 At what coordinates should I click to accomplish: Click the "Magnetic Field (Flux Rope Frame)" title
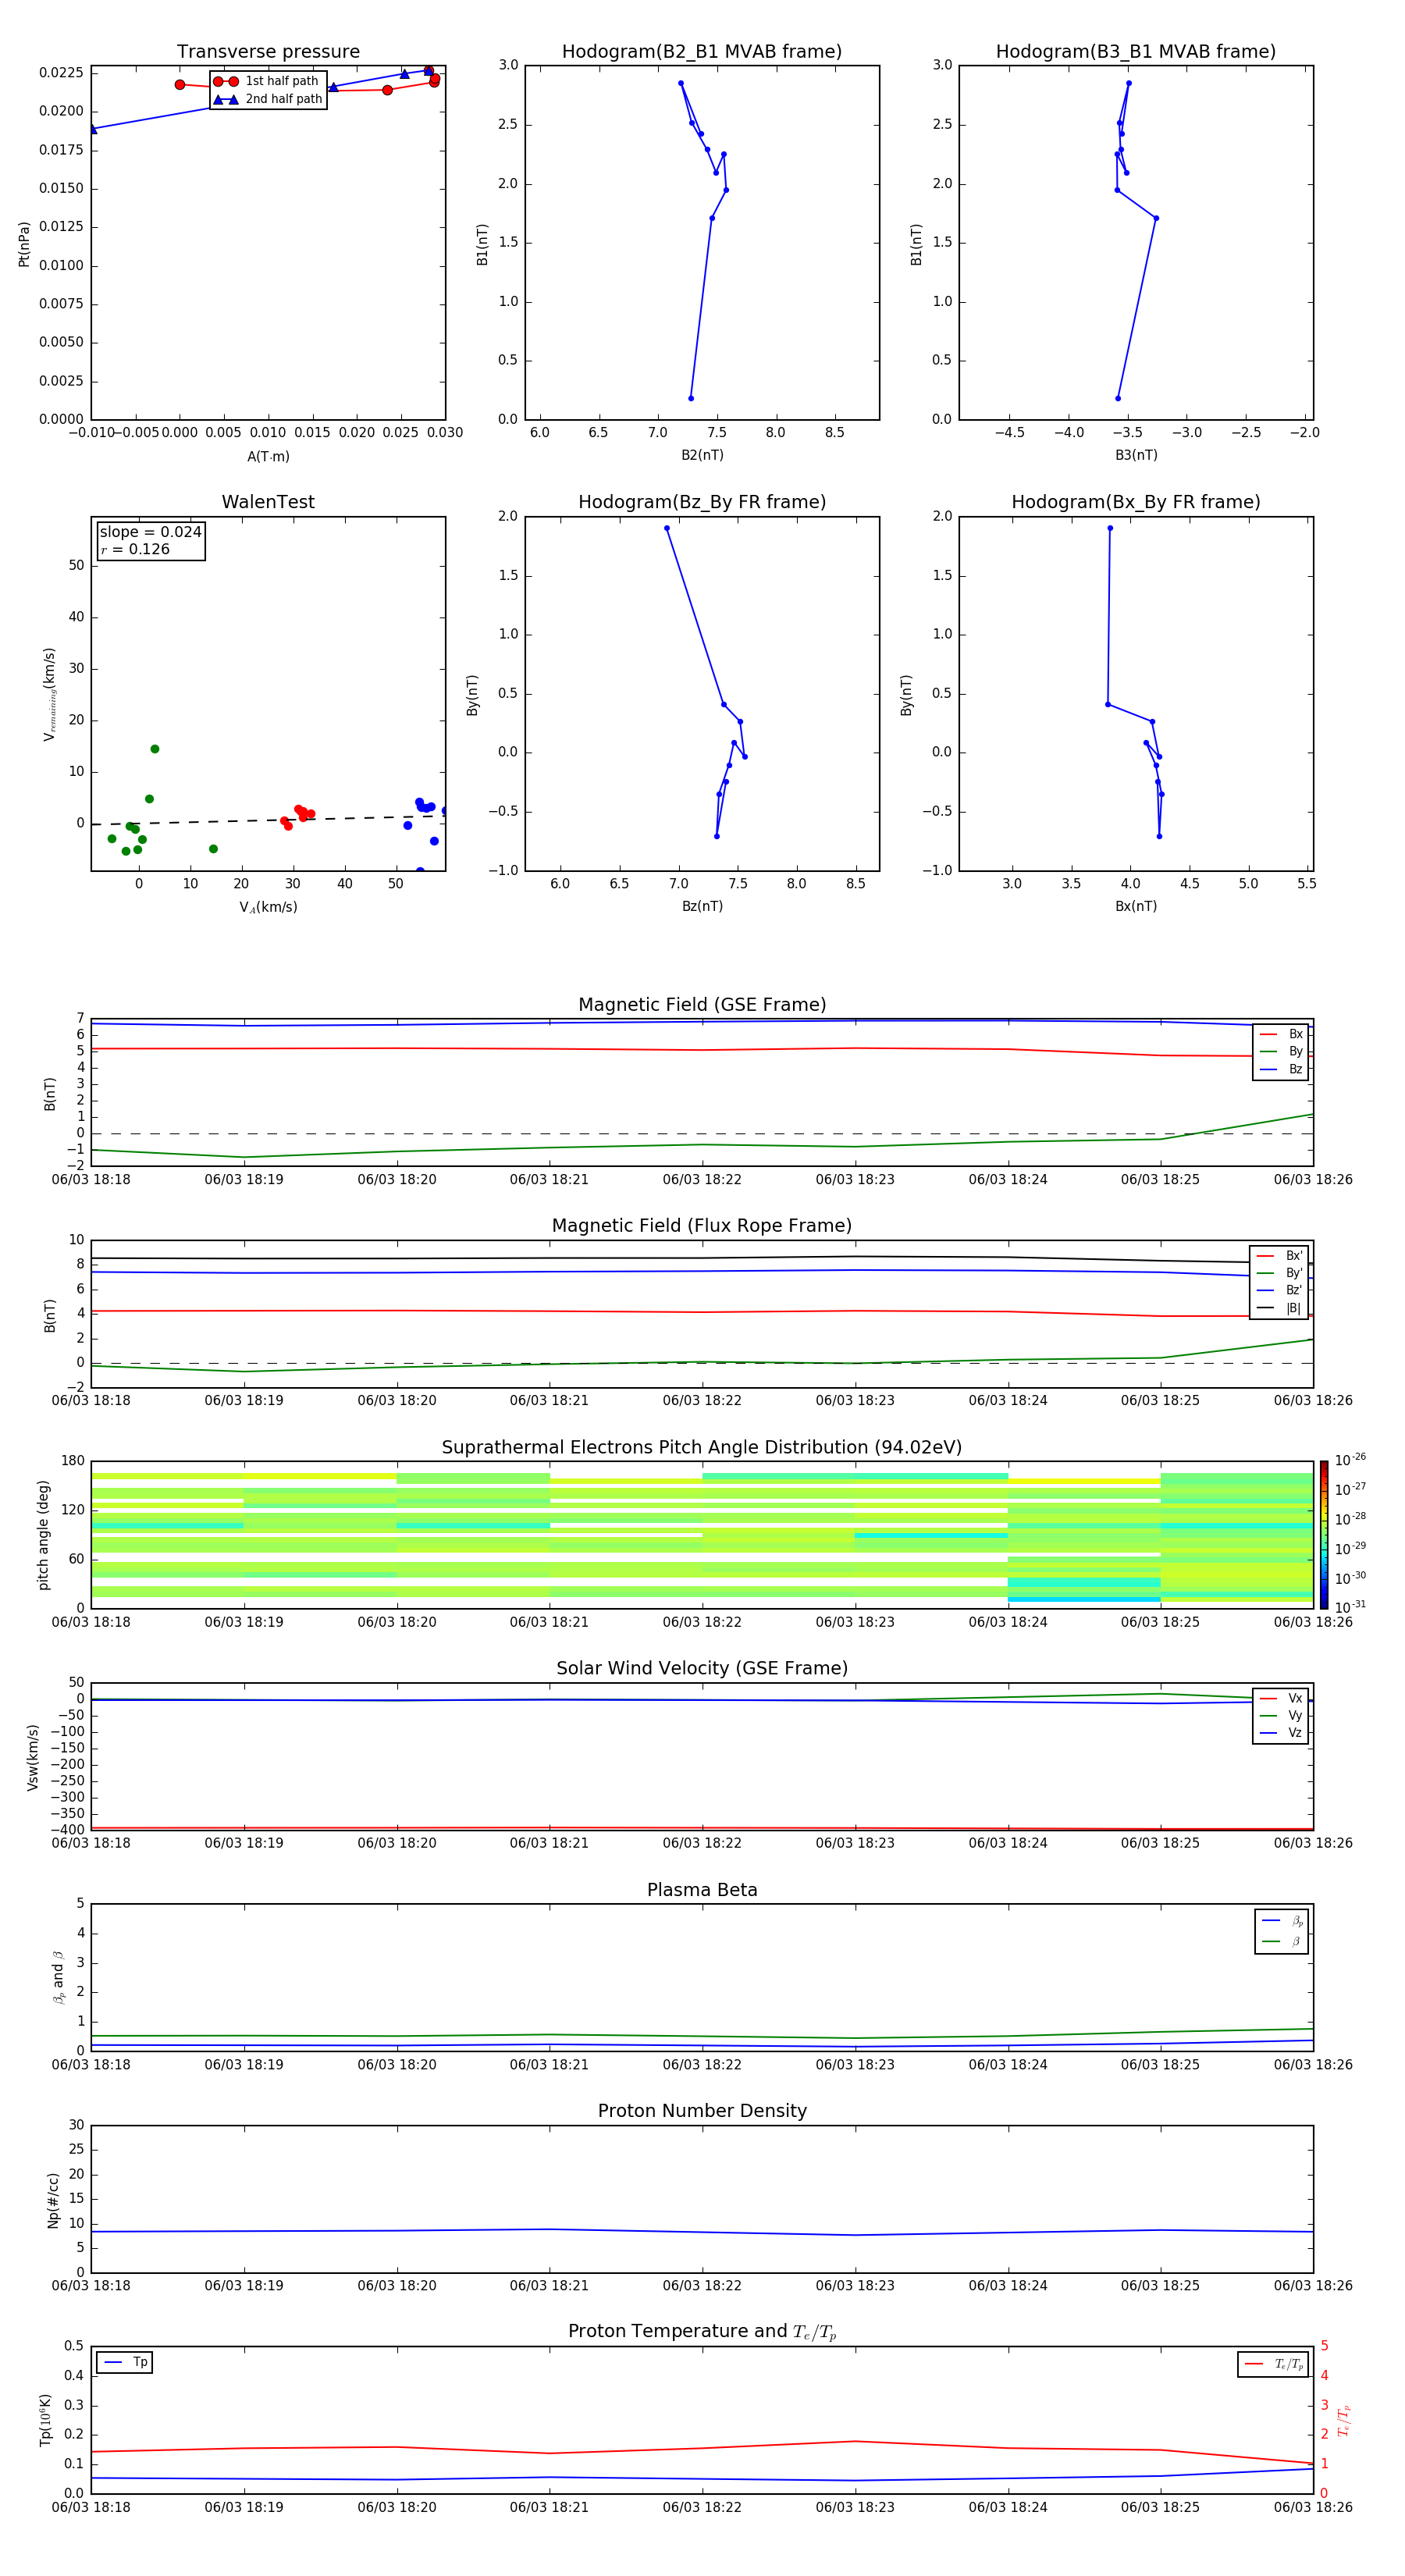coord(702,1226)
